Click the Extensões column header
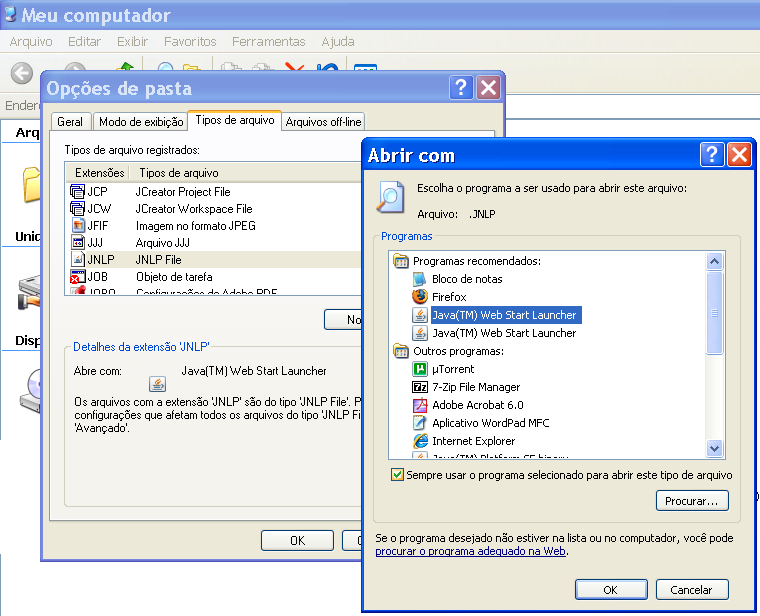This screenshot has height=616, width=760. (x=99, y=173)
